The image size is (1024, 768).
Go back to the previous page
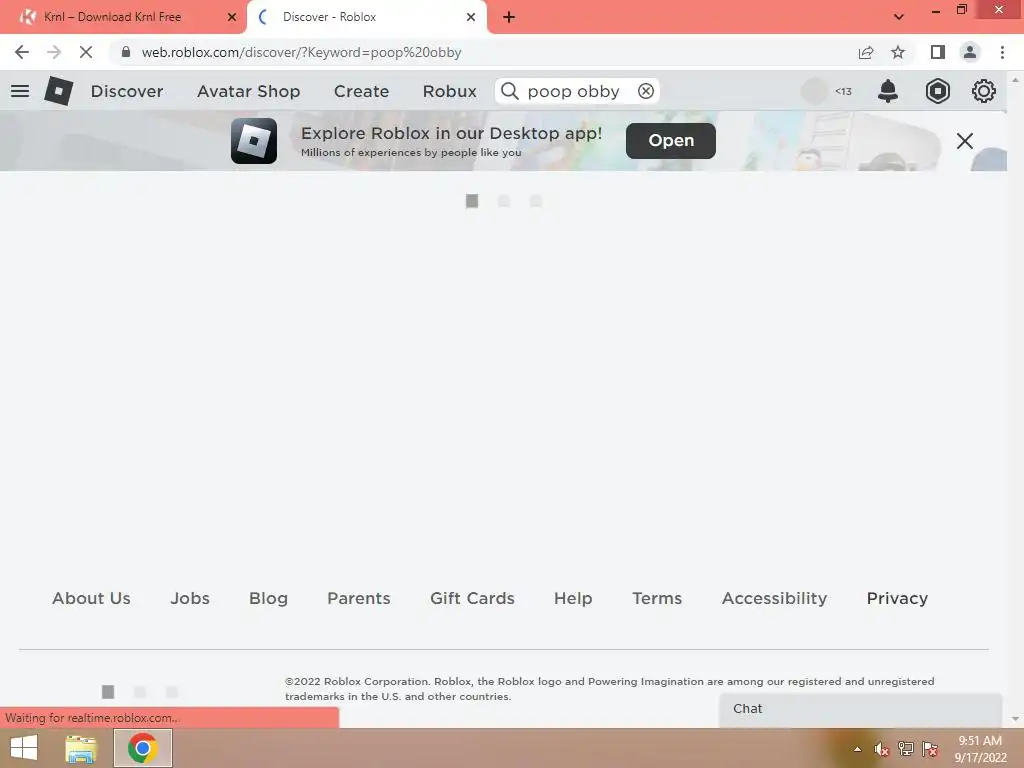[22, 52]
